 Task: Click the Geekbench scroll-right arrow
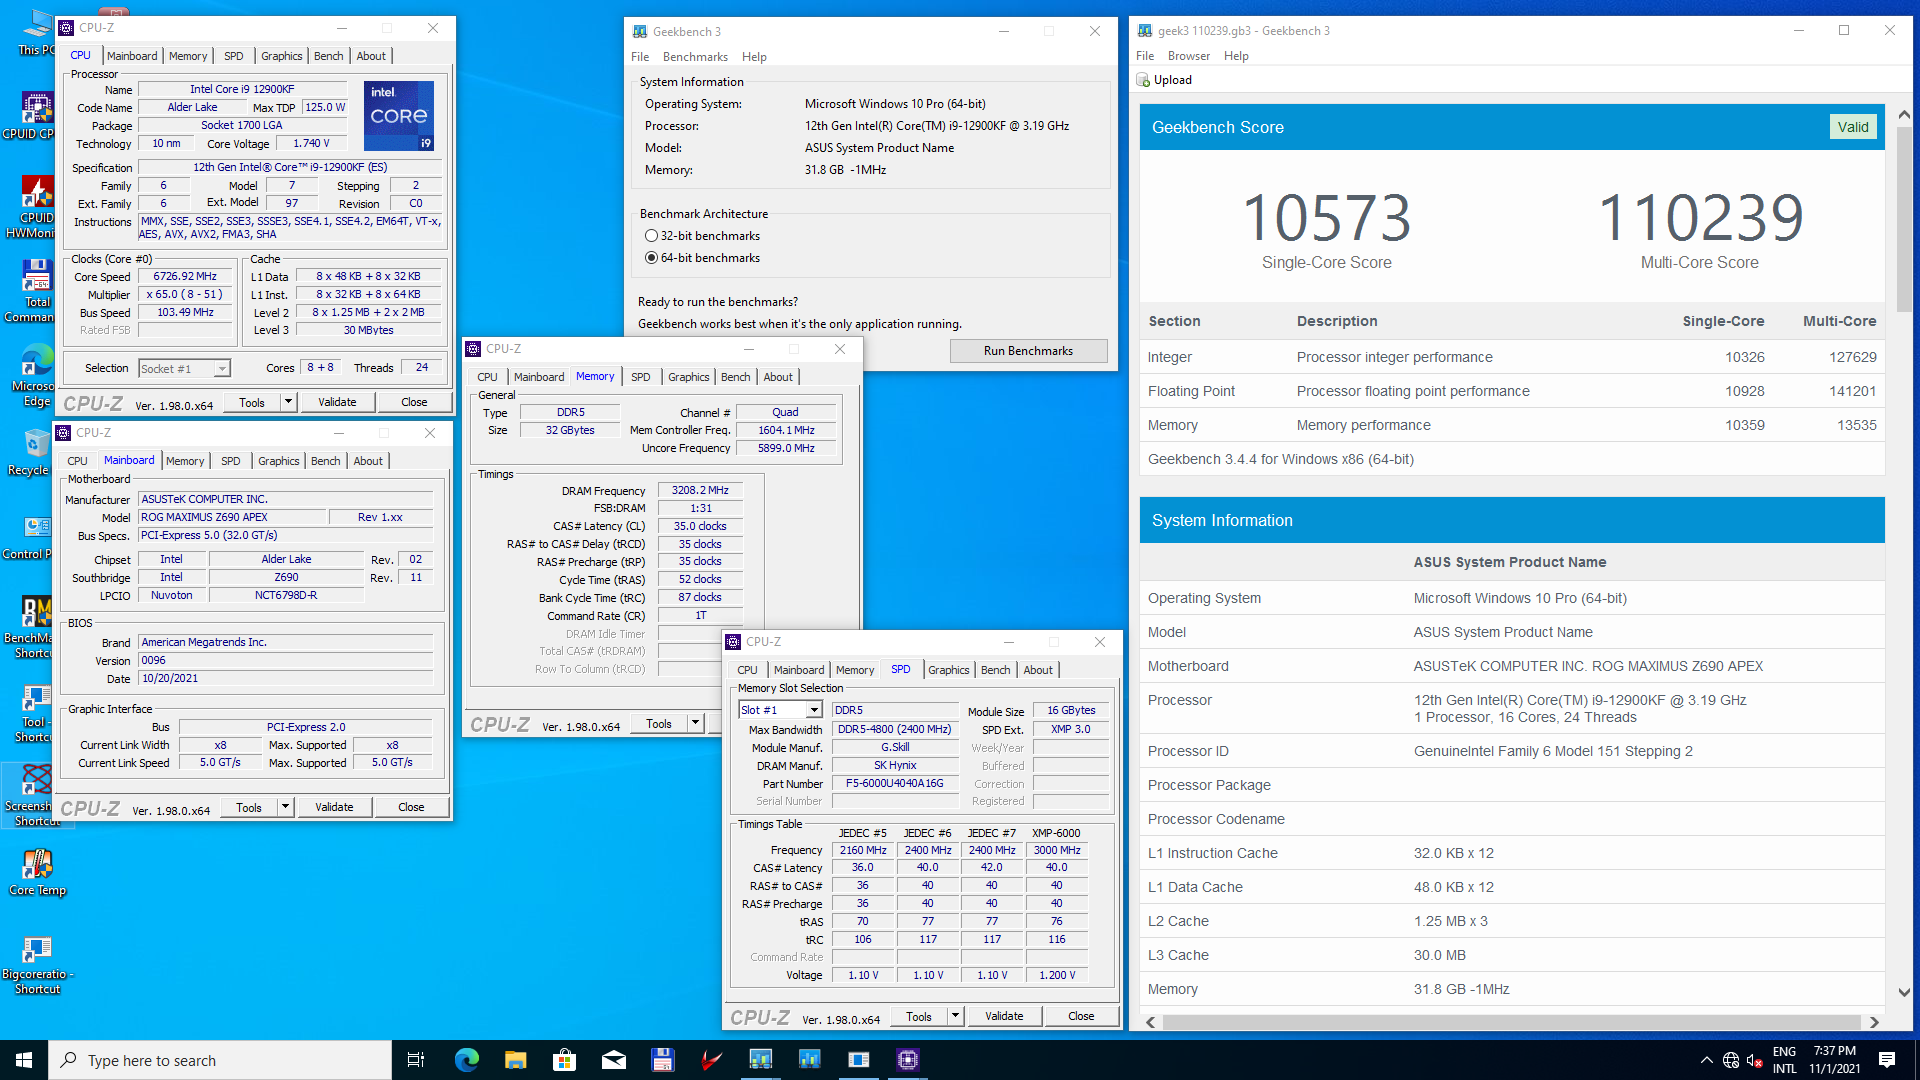[x=1874, y=1022]
